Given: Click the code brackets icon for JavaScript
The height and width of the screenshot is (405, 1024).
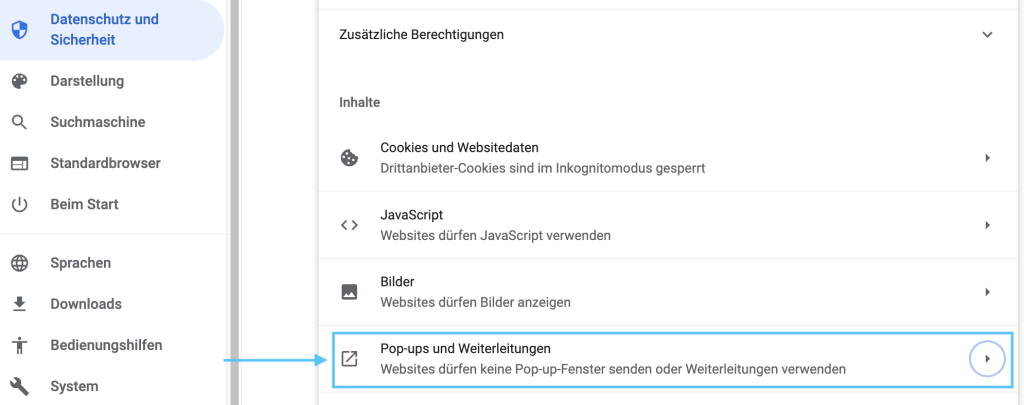Looking at the screenshot, I should pos(349,225).
